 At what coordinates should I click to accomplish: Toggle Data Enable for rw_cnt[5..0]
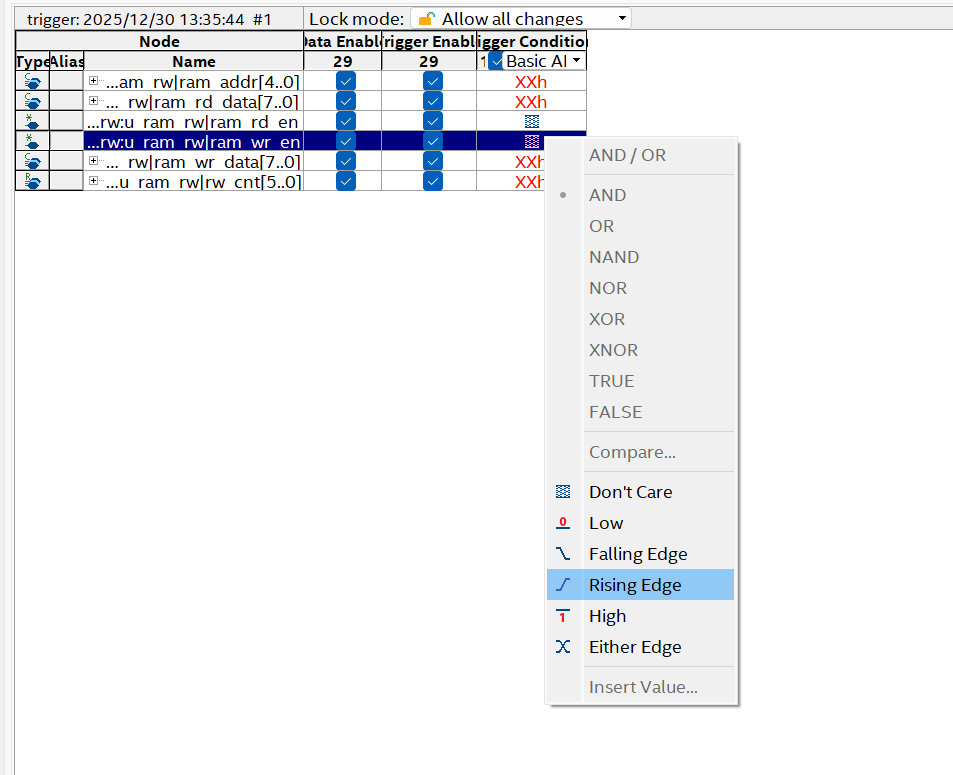[x=346, y=181]
